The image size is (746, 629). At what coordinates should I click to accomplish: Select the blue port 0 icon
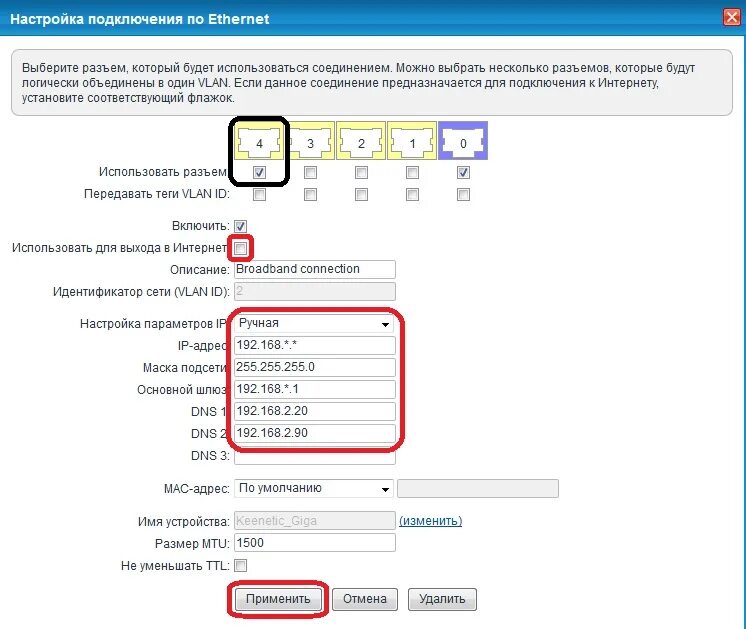tap(463, 141)
